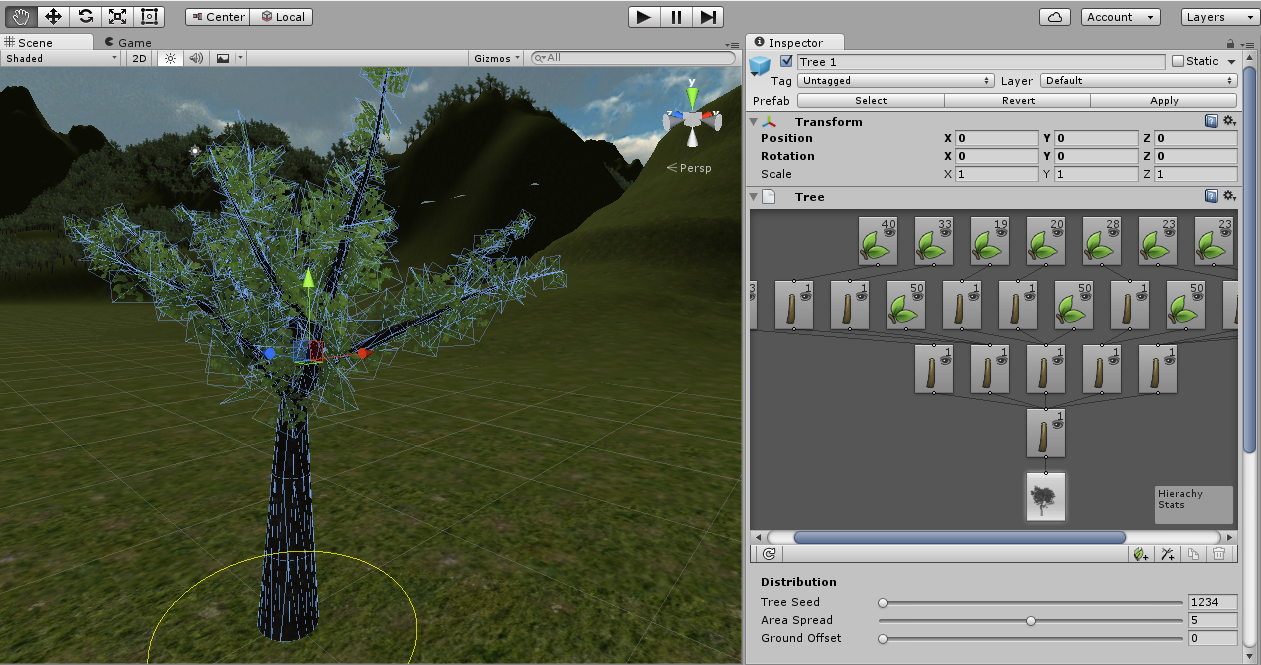
Task: Hide the leaf group numbered 40
Action: [x=889, y=232]
